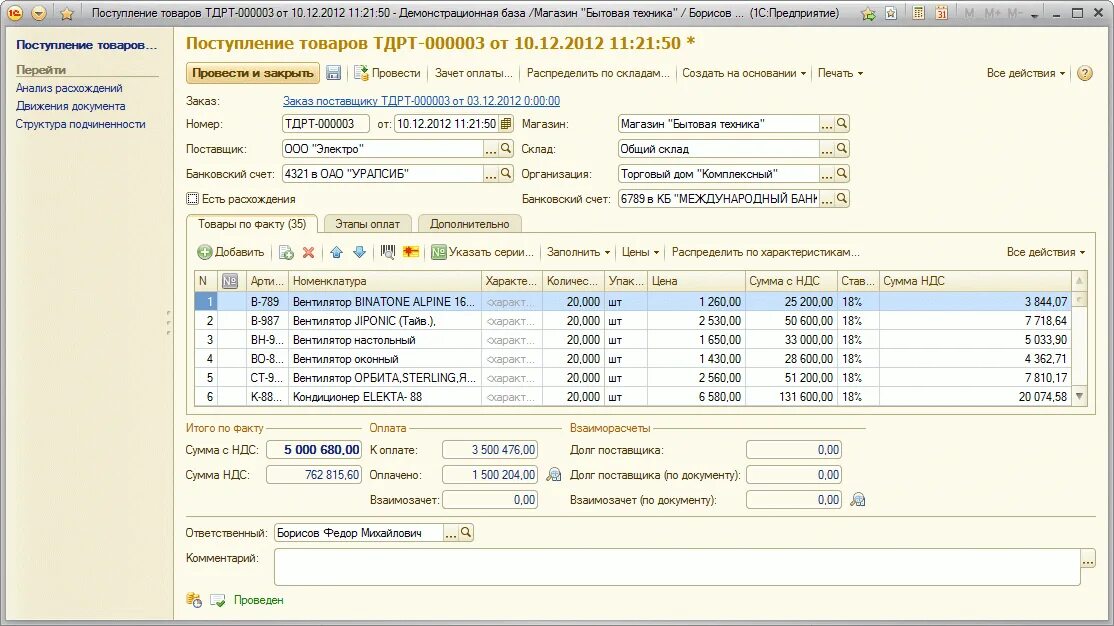Click the favorites star in the title bar
Image resolution: width=1114 pixels, height=626 pixels.
coord(67,14)
